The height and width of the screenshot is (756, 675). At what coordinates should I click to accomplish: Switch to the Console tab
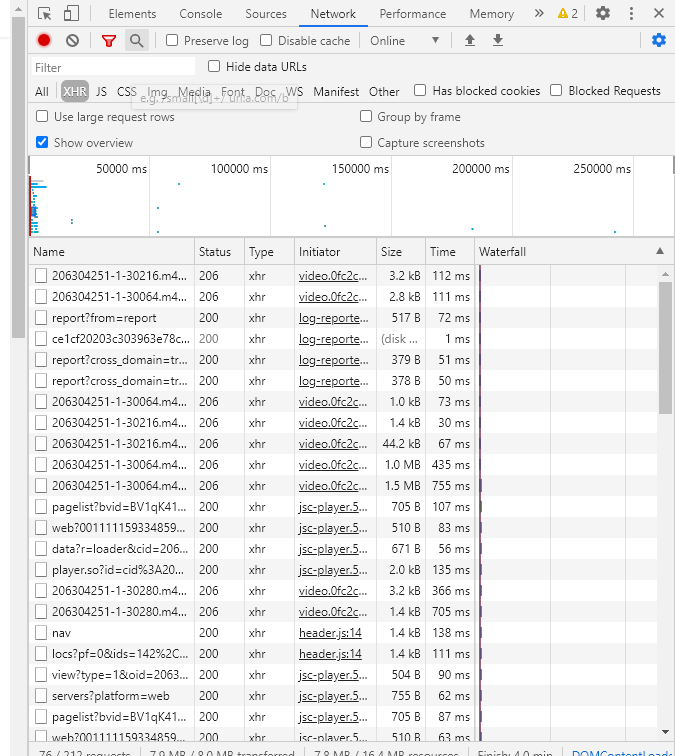pos(201,14)
